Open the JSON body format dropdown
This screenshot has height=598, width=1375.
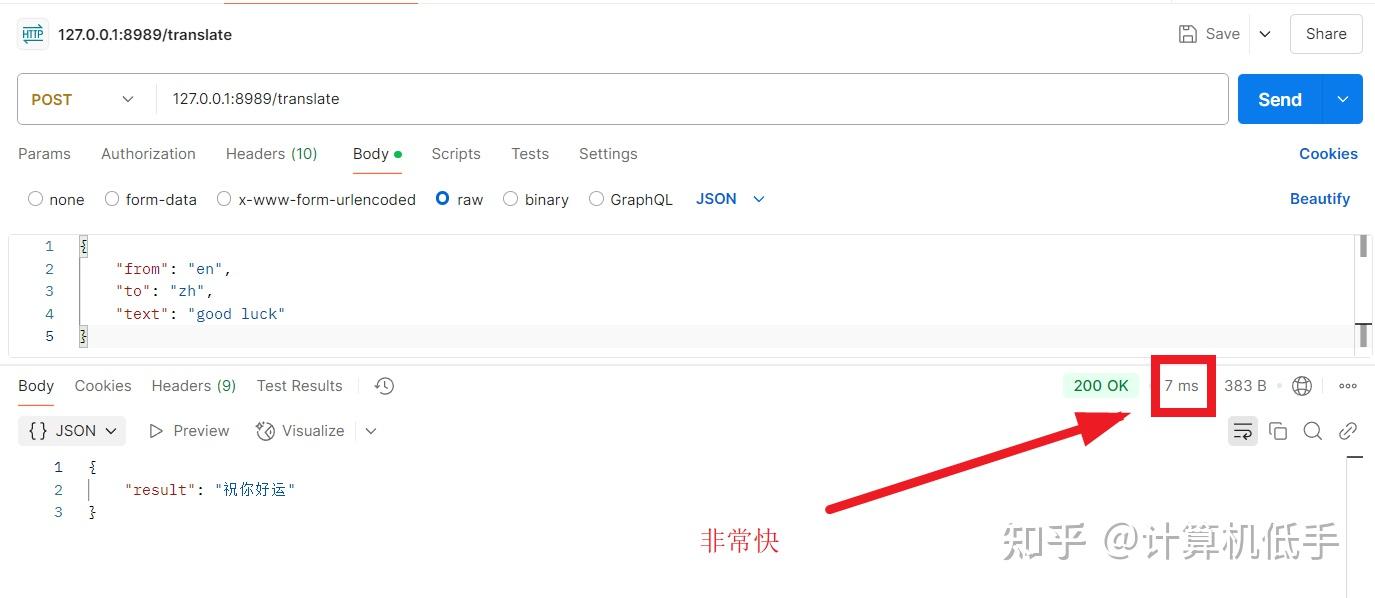tap(730, 199)
